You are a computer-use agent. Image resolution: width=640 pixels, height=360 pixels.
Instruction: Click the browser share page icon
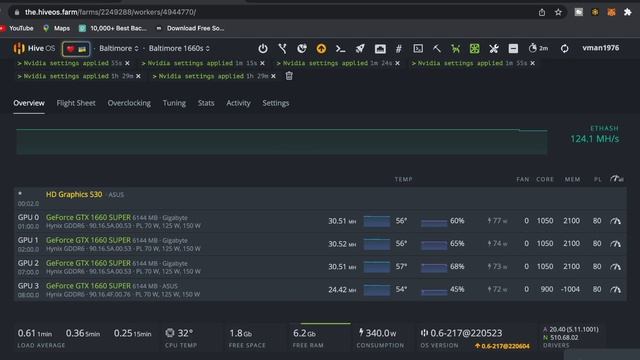click(x=542, y=12)
